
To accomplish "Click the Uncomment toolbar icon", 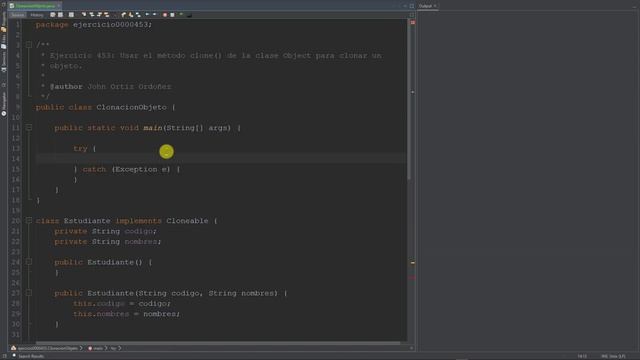I will pos(189,15).
